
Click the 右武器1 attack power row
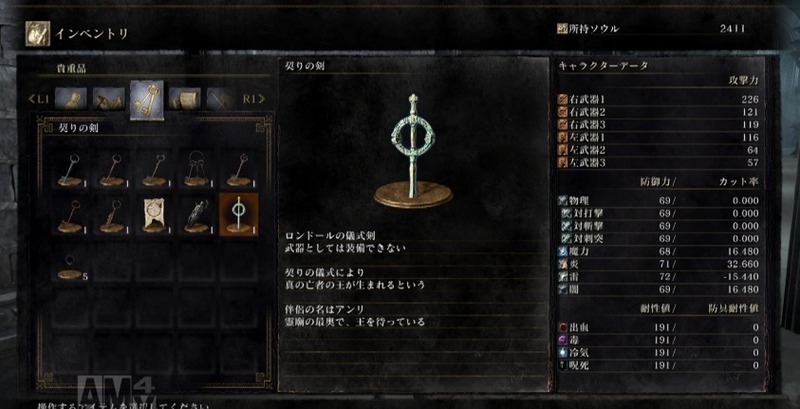point(660,99)
